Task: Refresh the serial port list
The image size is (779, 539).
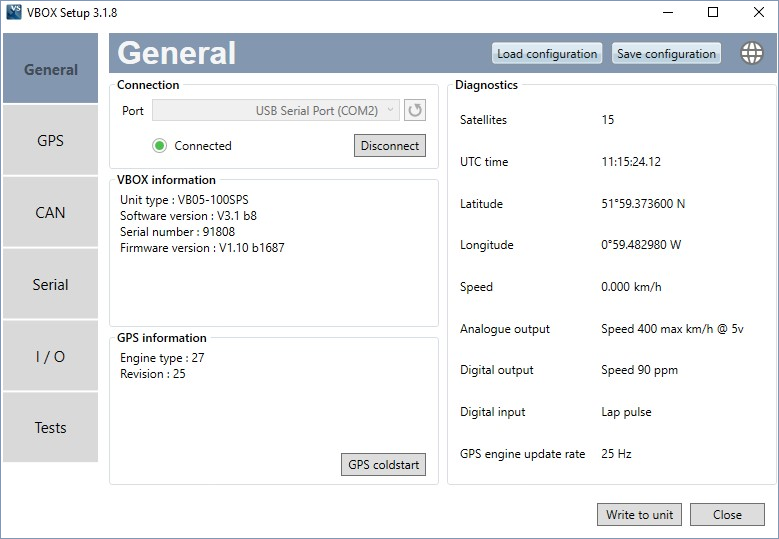Action: point(415,110)
